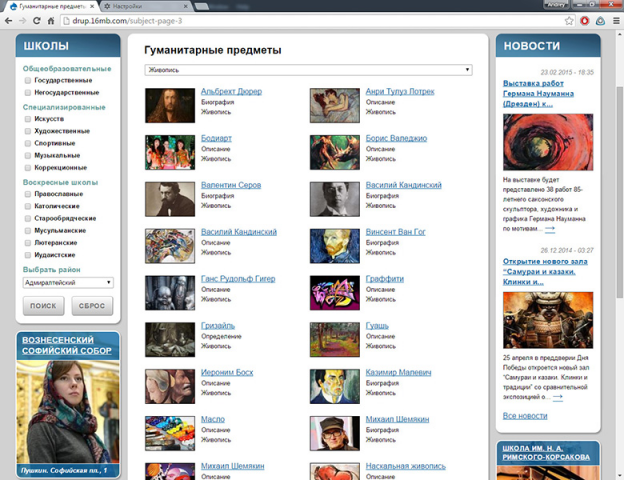The image size is (624, 480).
Task: Open the Анри Тулуз Лотрек link
Action: pos(400,91)
